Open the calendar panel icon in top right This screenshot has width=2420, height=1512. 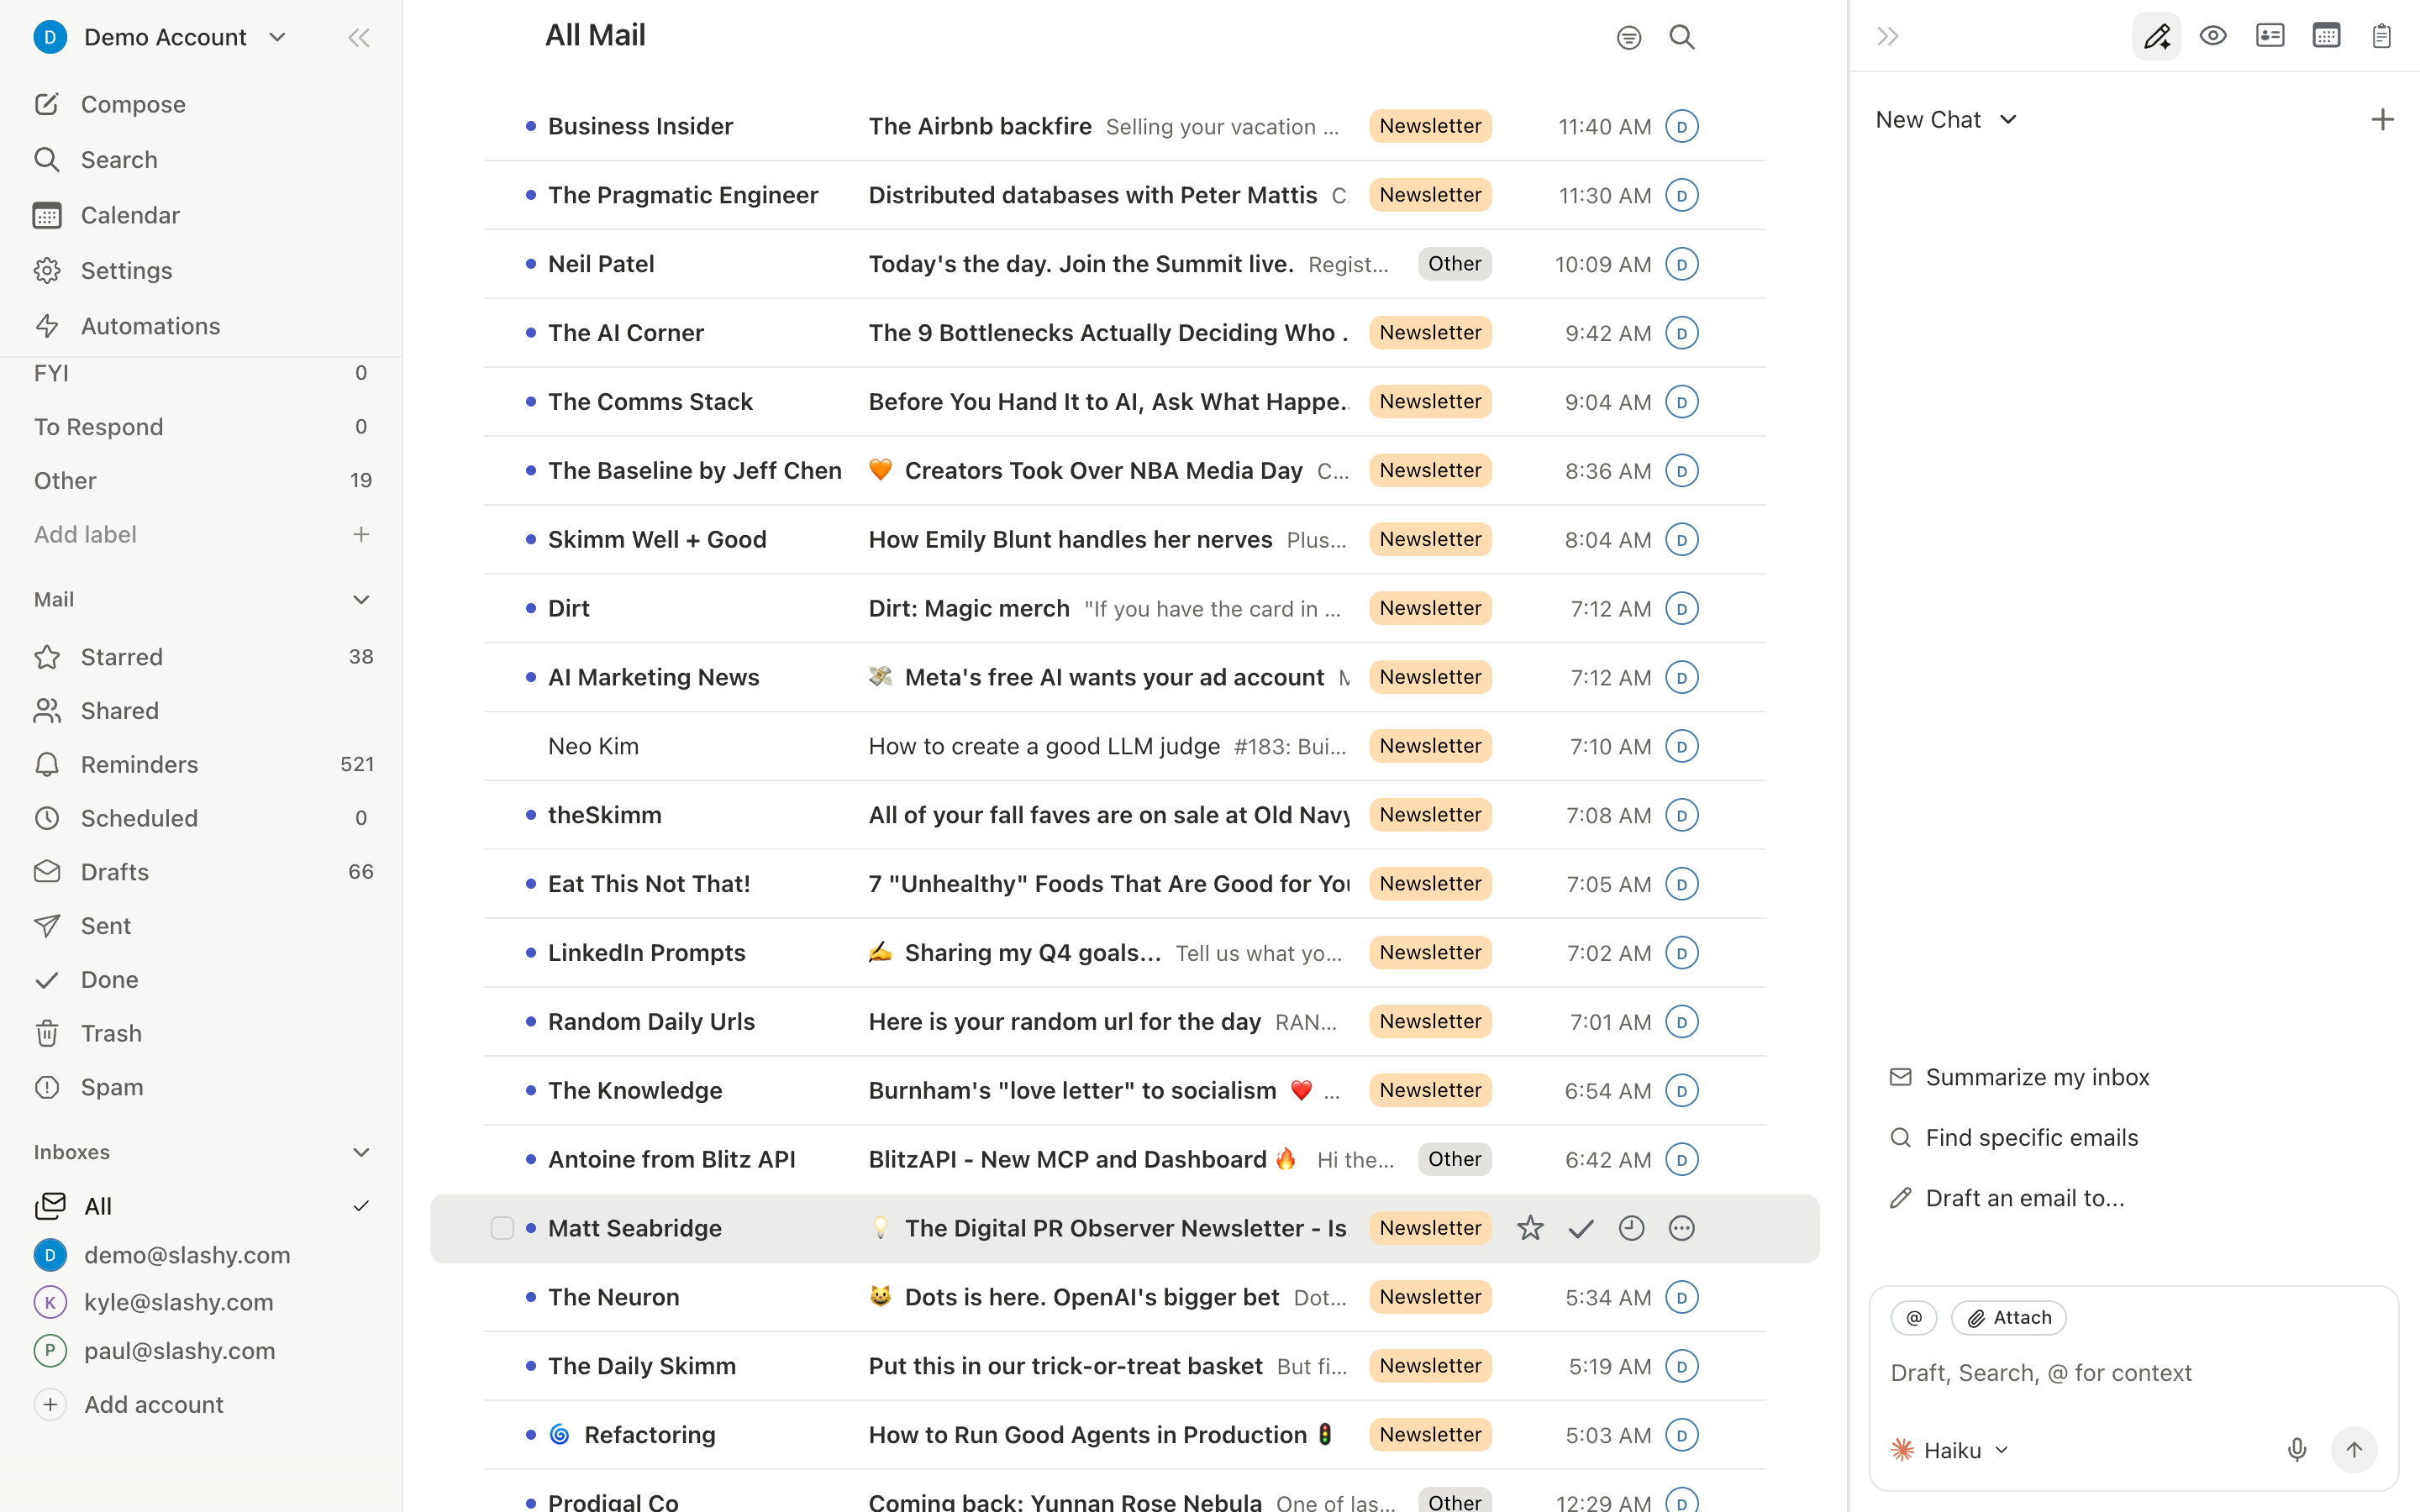click(2326, 36)
